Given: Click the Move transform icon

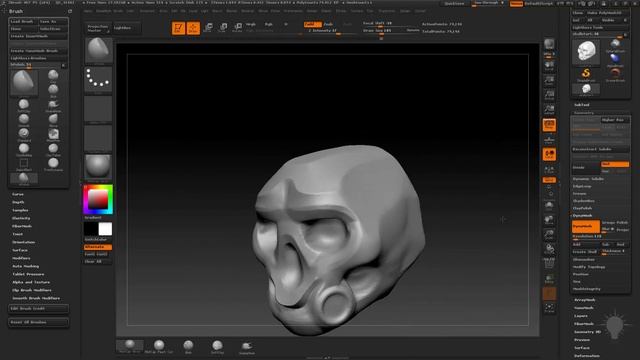Looking at the screenshot, I should click(x=208, y=28).
